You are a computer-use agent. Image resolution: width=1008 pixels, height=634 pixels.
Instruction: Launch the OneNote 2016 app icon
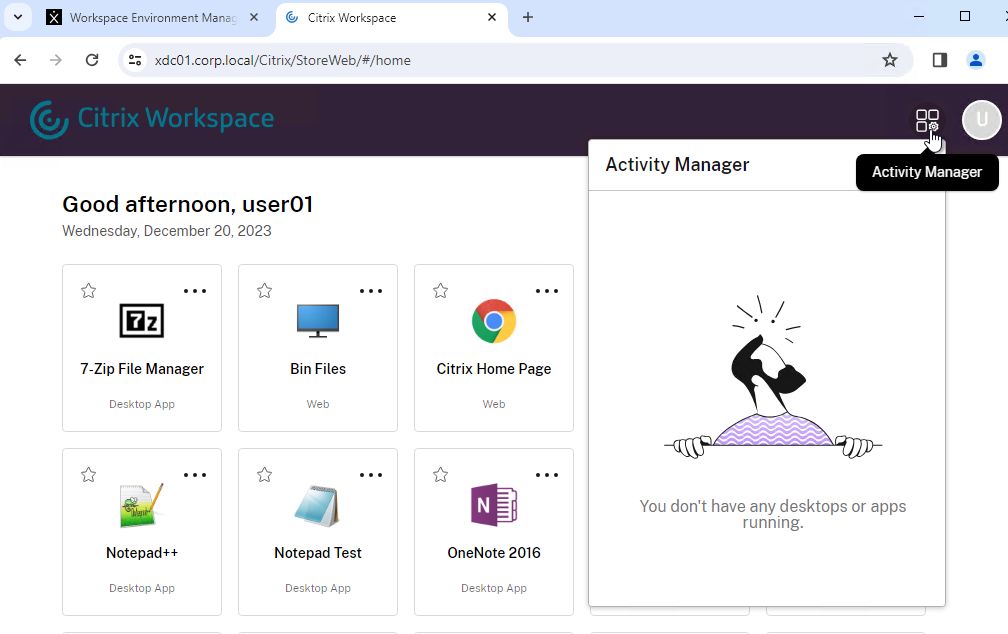tap(494, 505)
